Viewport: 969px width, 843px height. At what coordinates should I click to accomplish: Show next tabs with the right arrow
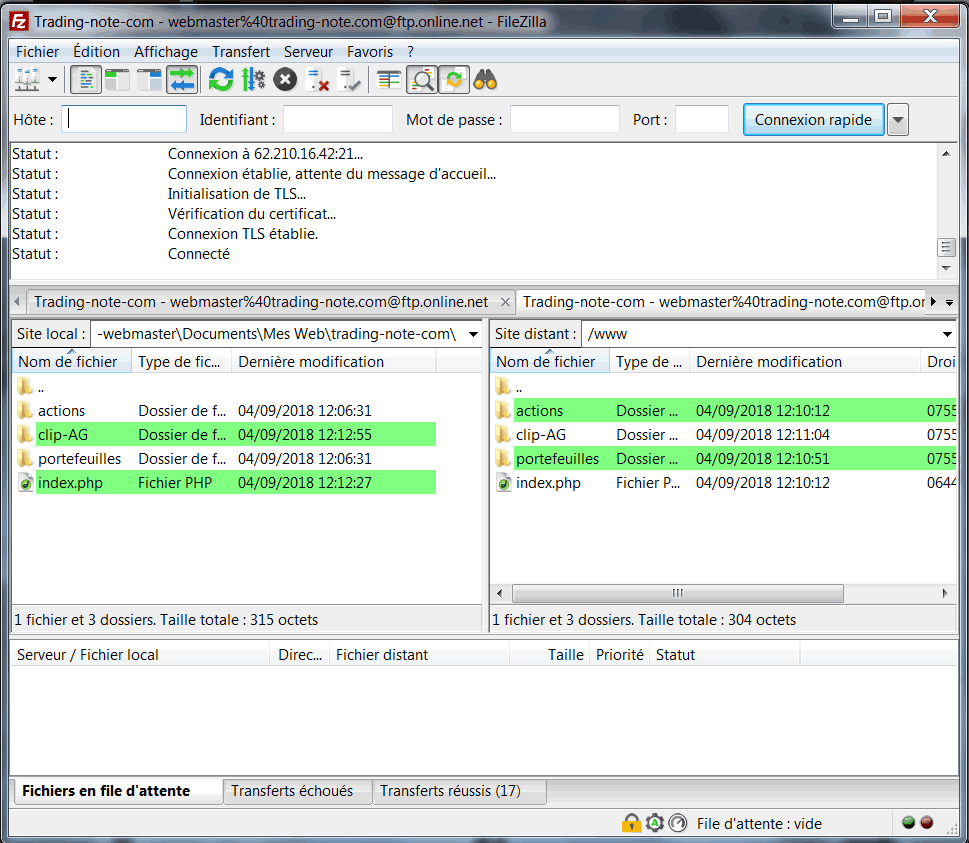(934, 302)
